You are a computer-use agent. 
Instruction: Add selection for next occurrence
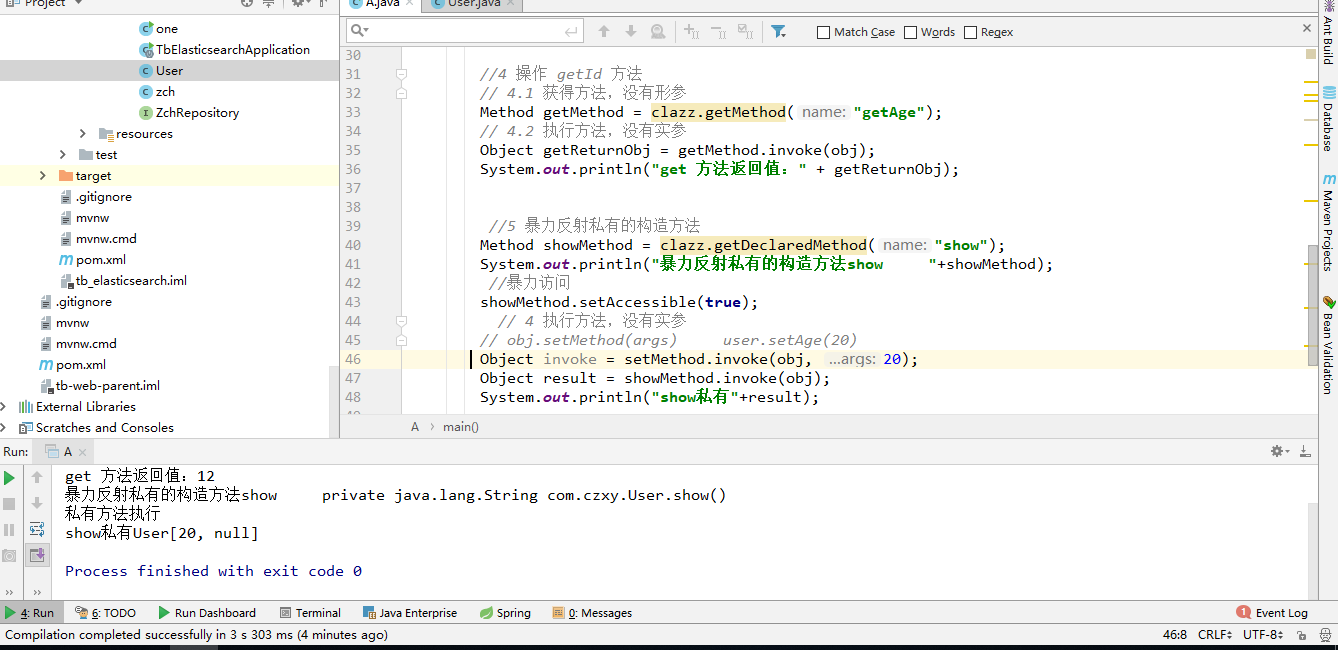click(692, 32)
